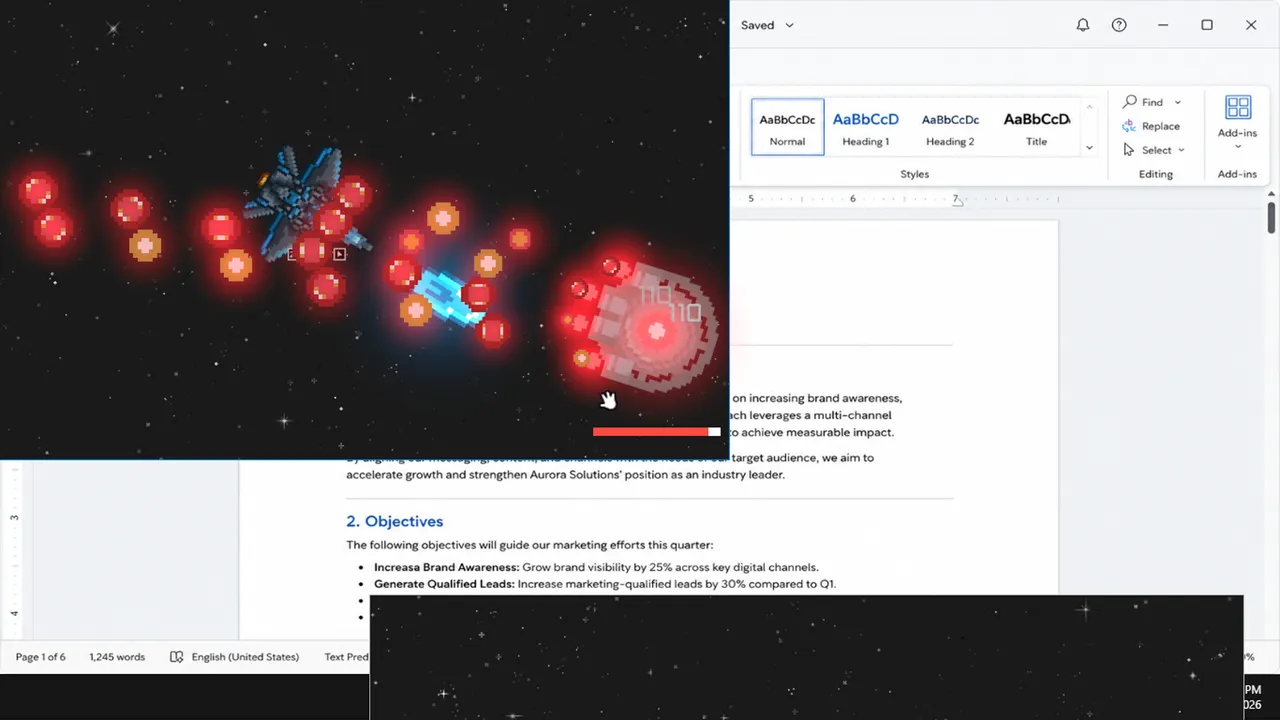1280x720 pixels.
Task: Open the Find dropdown arrow
Action: (x=1177, y=102)
